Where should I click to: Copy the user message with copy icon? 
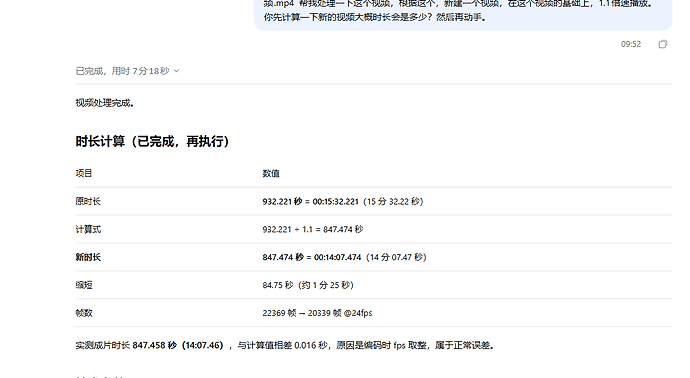(x=663, y=44)
